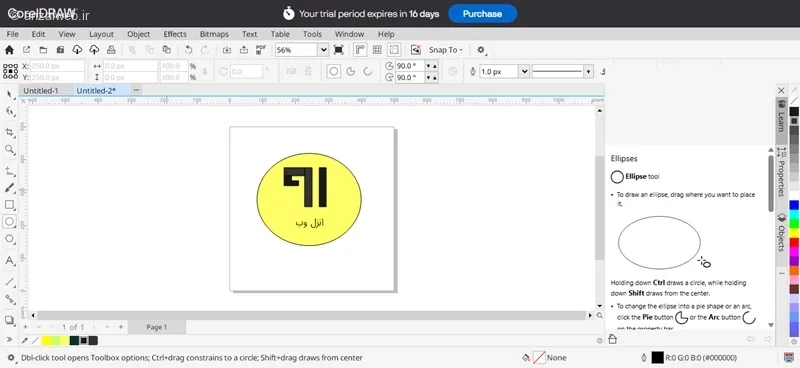Viewport: 800px width, 368px height.
Task: Click the Learn panel vertical scrollbar
Action: click(771, 183)
